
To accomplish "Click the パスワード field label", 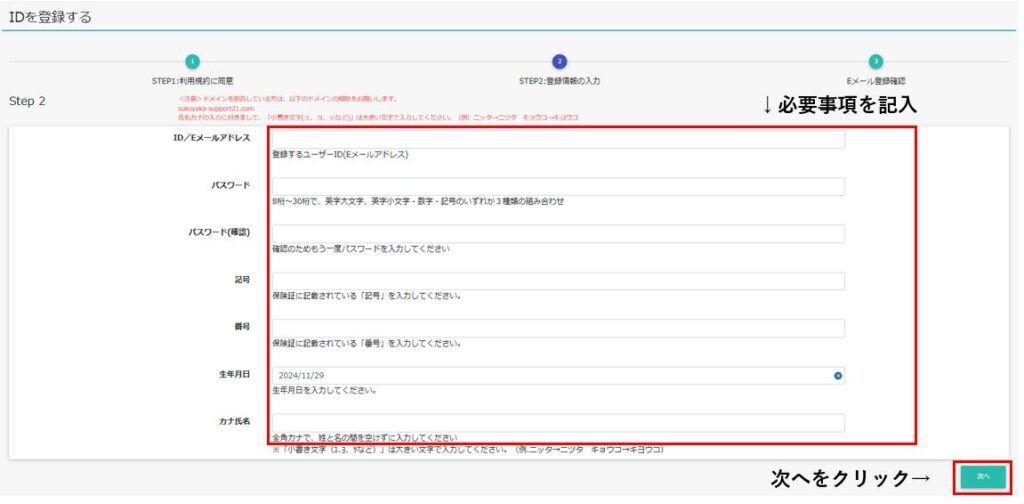I will point(231,185).
